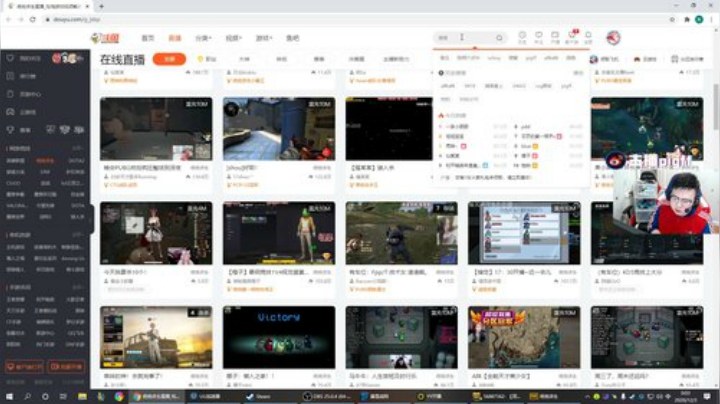720x404 pixels.
Task: Switch to the OBS taskbar item
Action: (x=326, y=396)
